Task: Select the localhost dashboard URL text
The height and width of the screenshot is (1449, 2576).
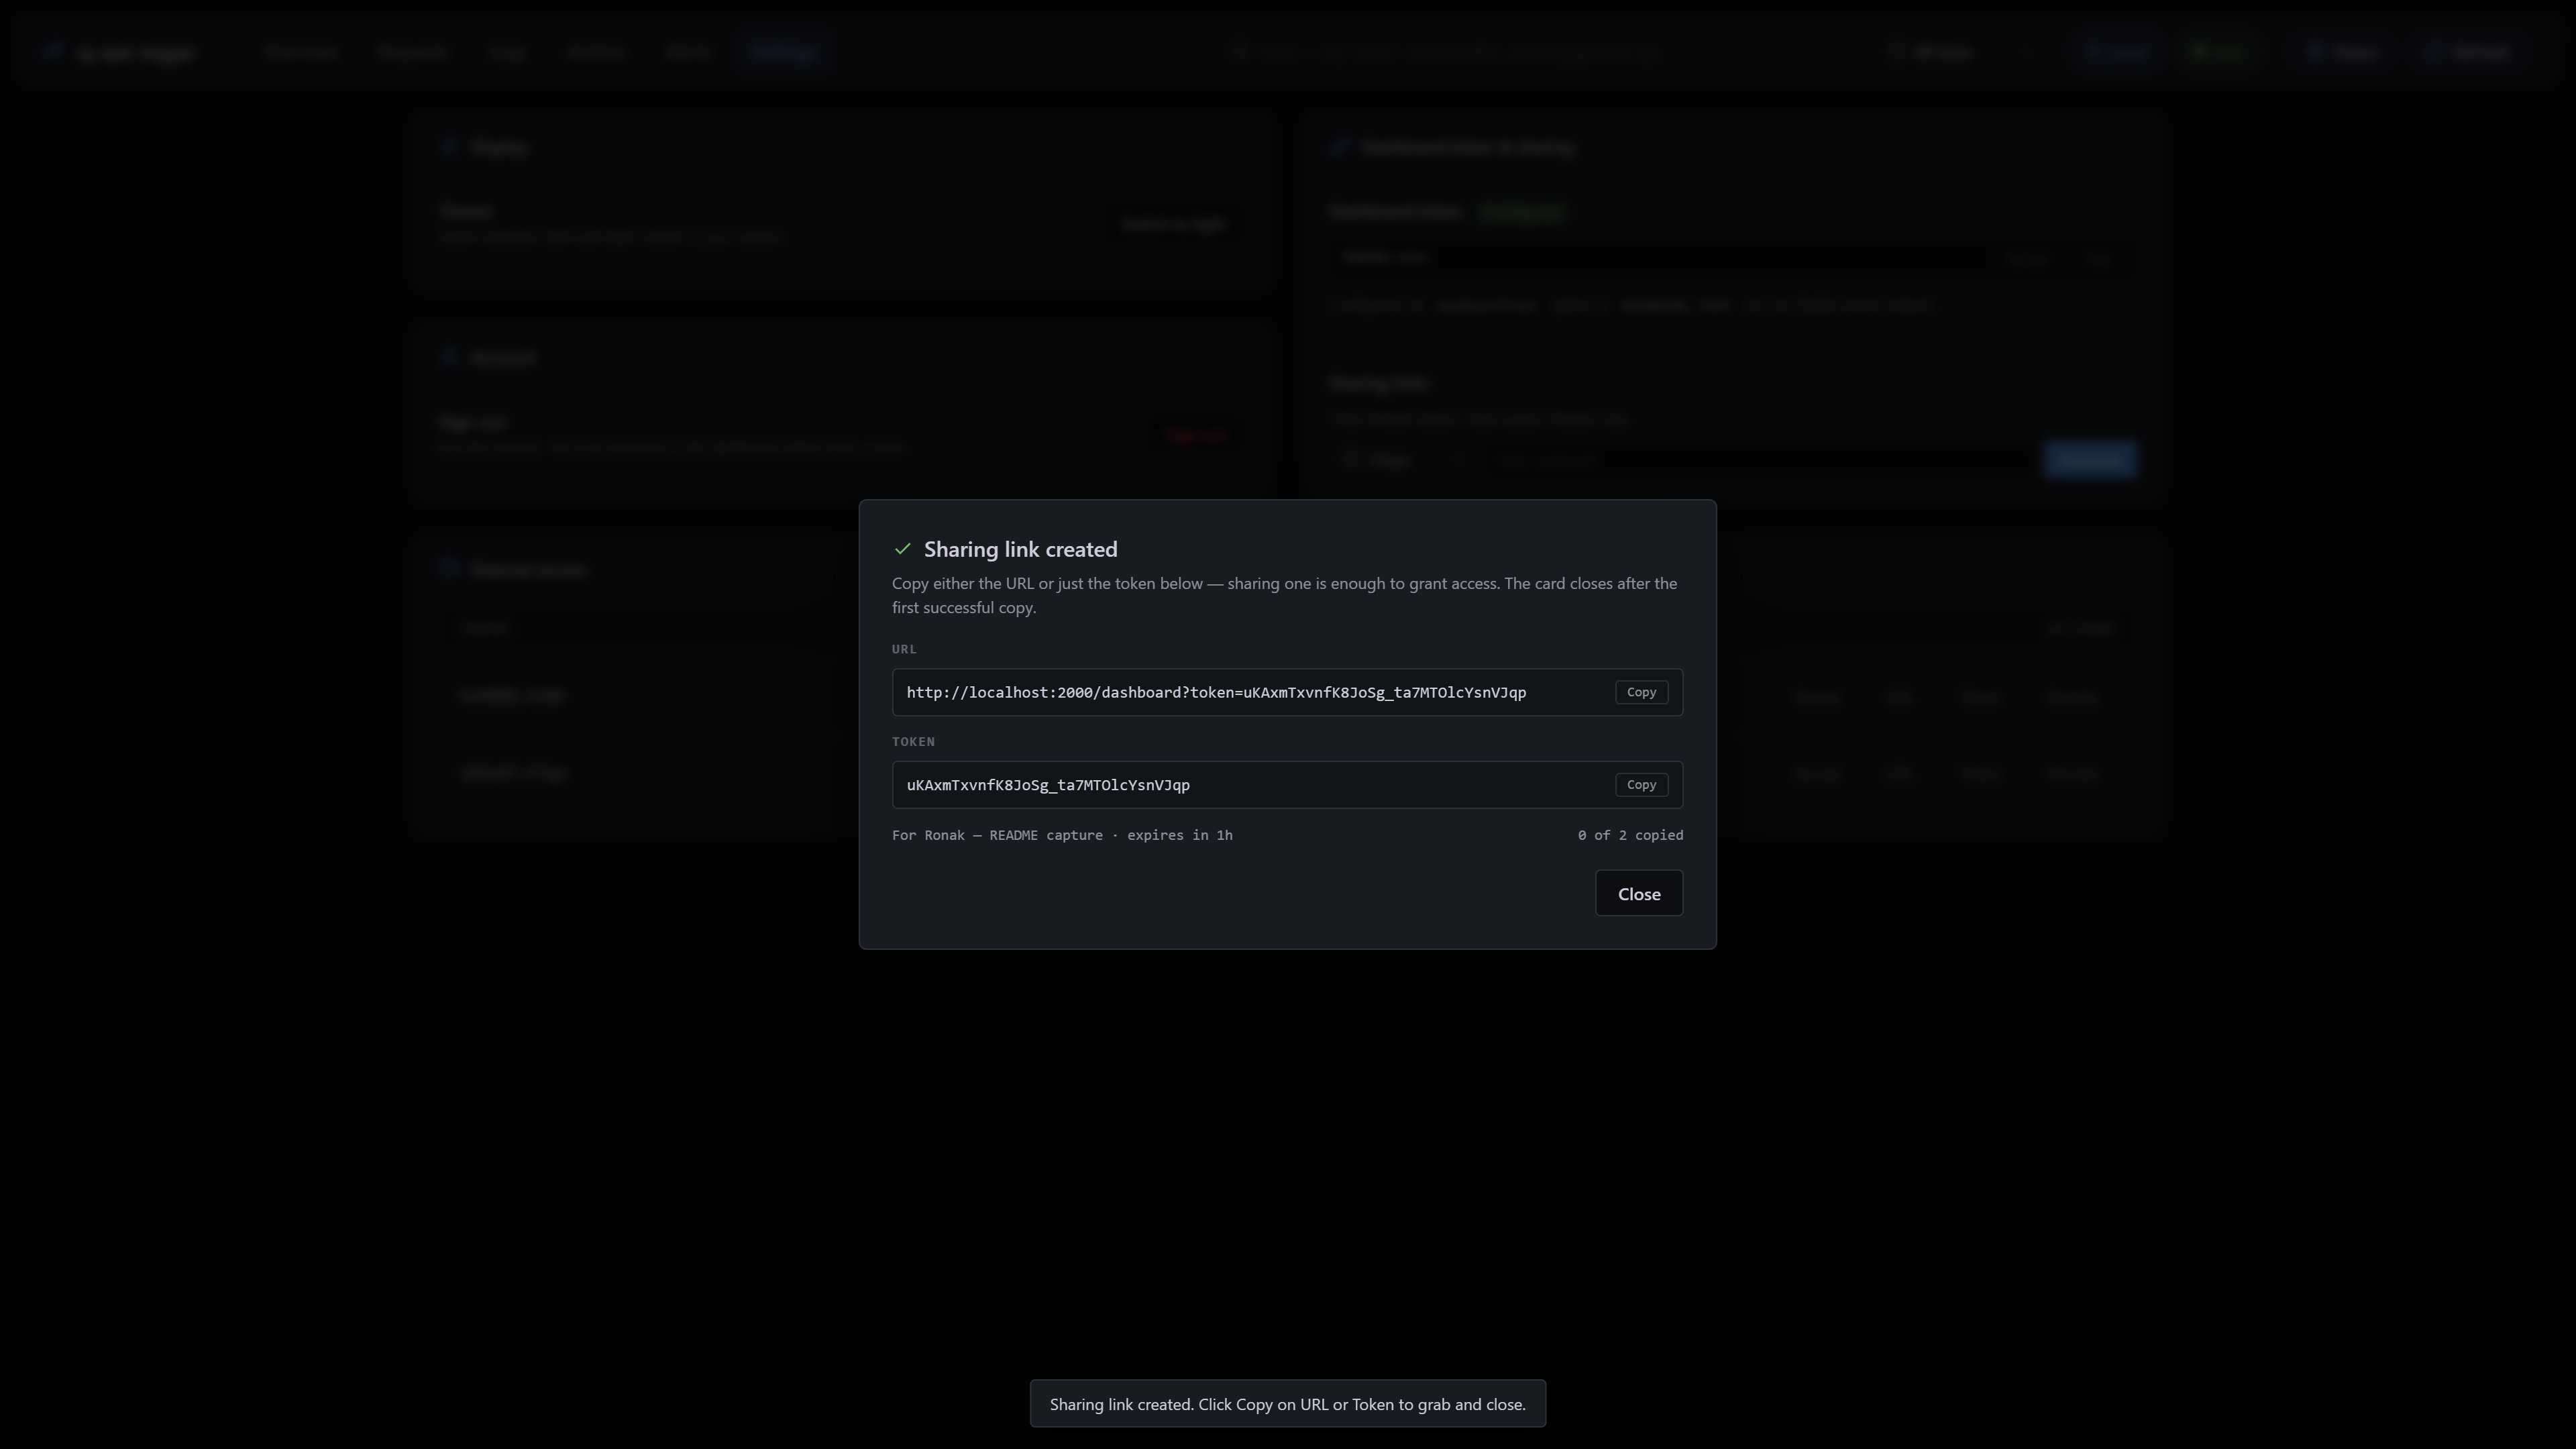Action: click(x=1216, y=692)
